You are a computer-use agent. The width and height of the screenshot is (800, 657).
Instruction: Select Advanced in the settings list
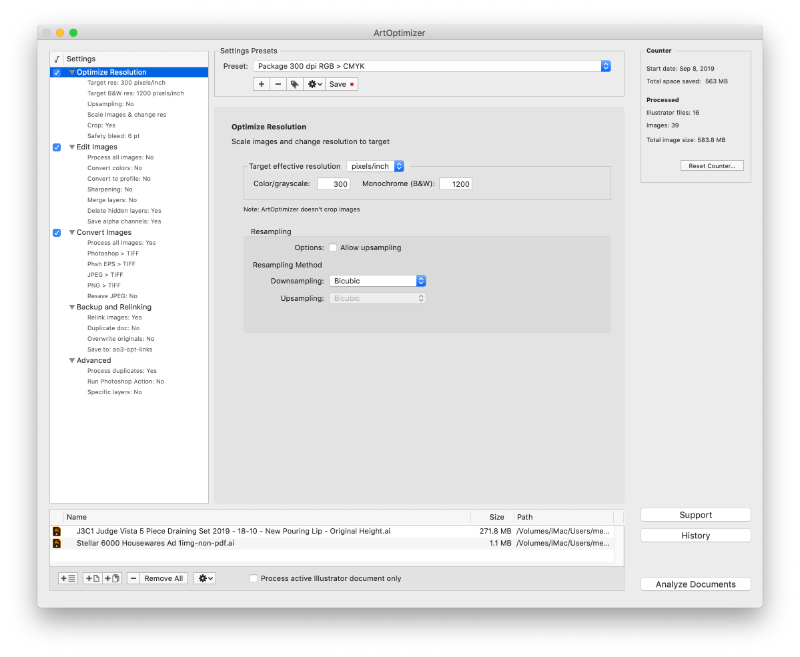point(94,360)
